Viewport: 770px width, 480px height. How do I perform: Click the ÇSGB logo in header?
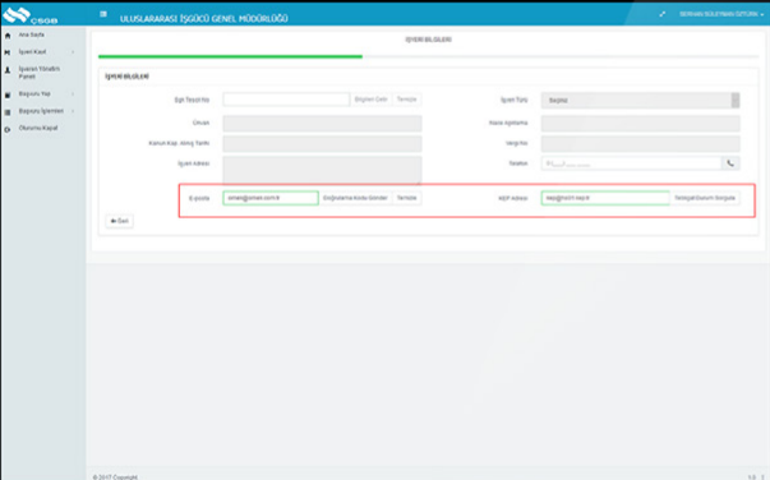(x=30, y=14)
